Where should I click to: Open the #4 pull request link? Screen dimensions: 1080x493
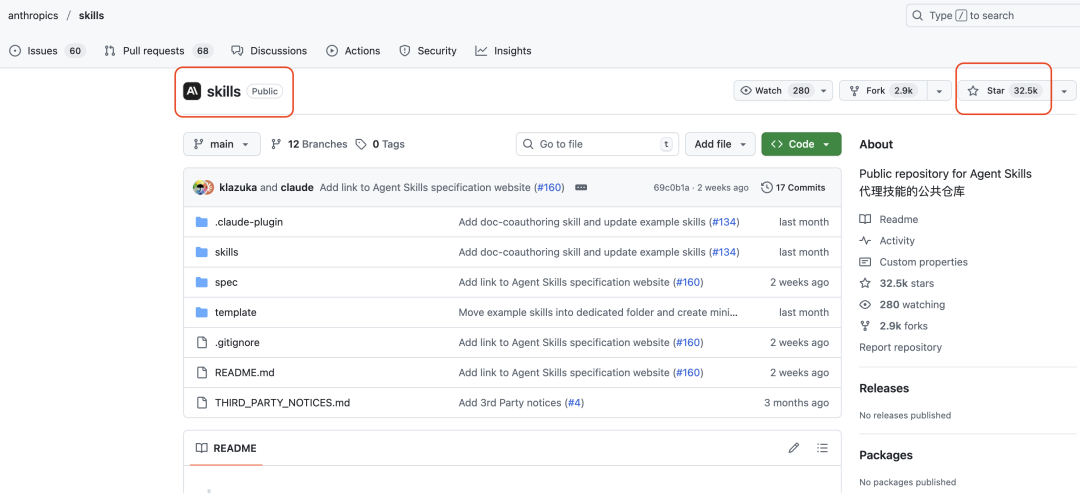(574, 402)
